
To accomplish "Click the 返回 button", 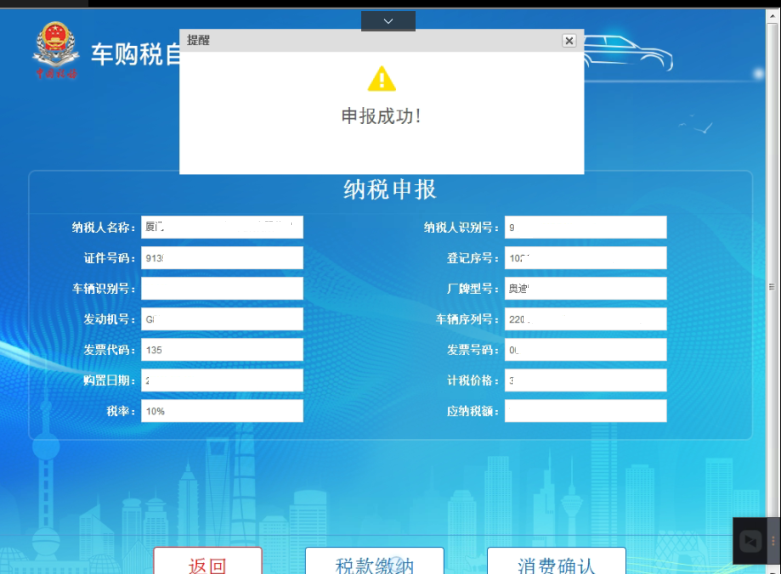I will 208,561.
